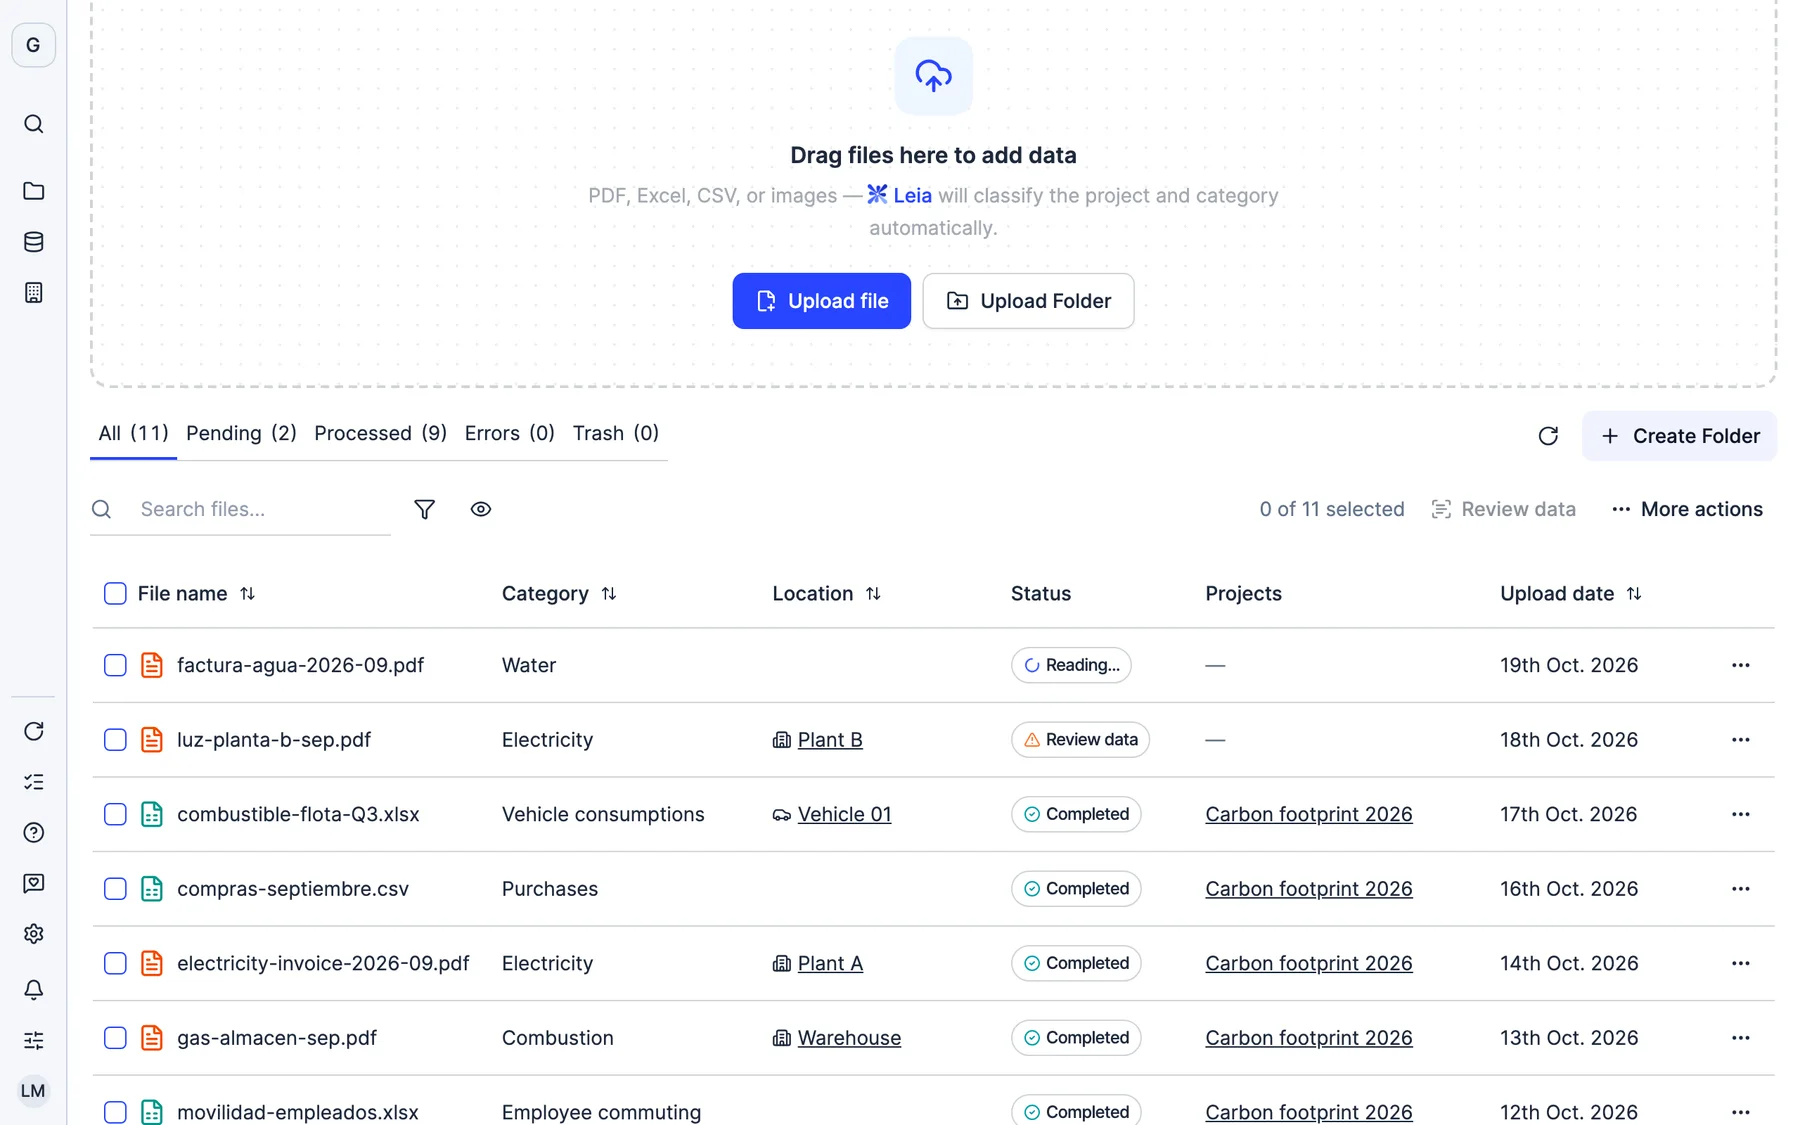Open the settings gear in the sidebar

coord(33,933)
